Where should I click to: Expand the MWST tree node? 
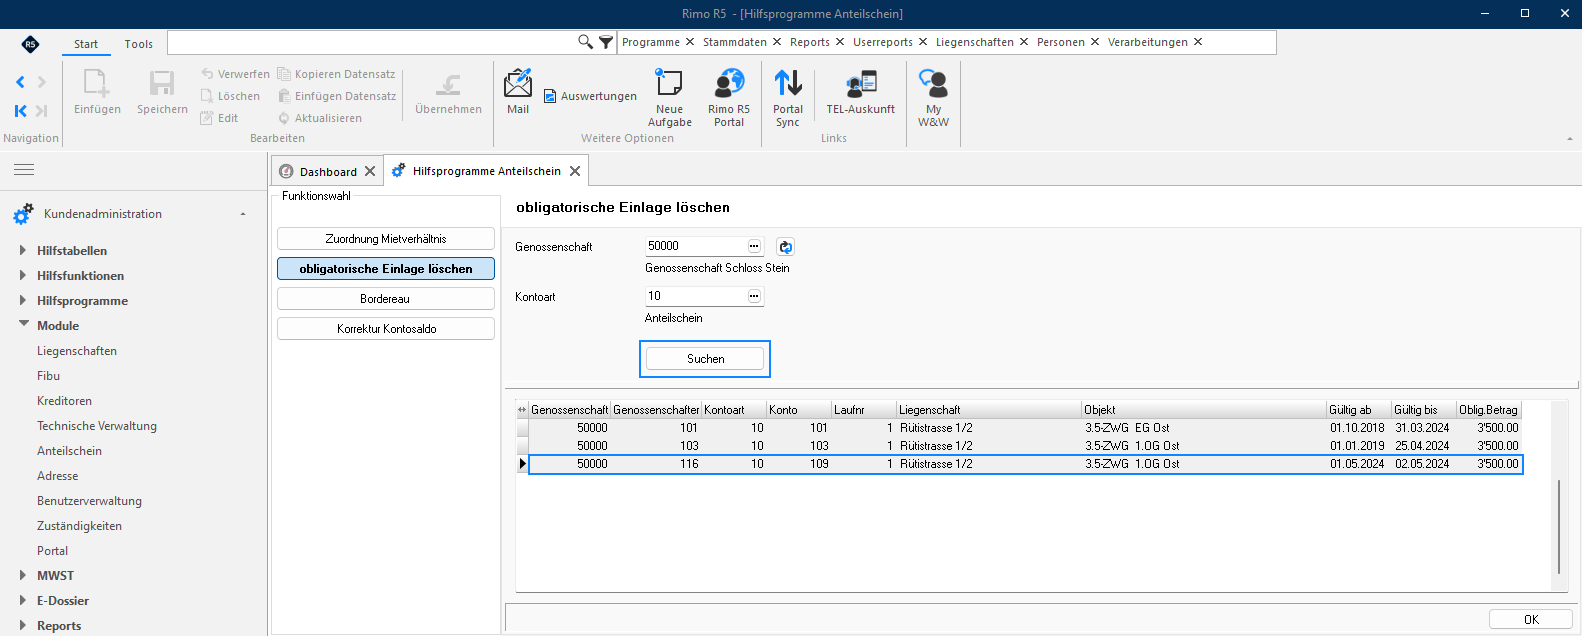pyautogui.click(x=23, y=576)
